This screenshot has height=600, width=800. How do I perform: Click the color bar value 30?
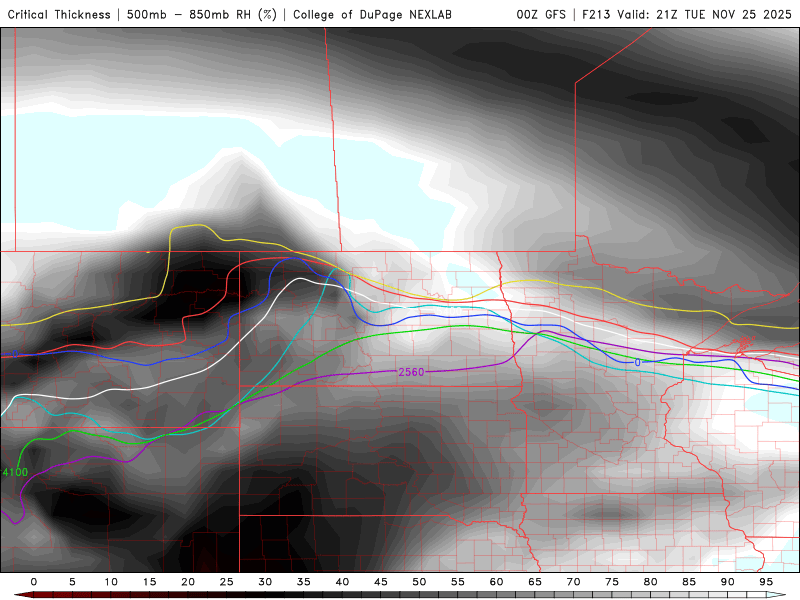pyautogui.click(x=265, y=582)
